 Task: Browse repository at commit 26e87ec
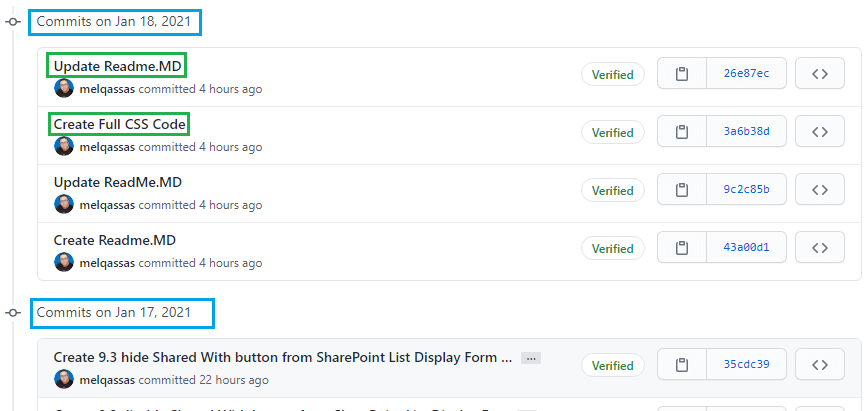(x=820, y=74)
